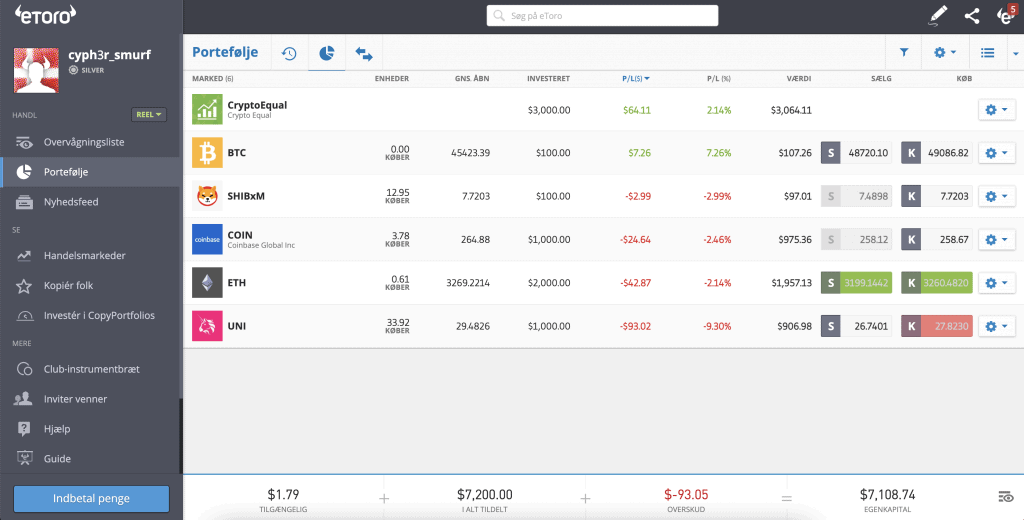The height and width of the screenshot is (520, 1024).
Task: Sell ETH at 3199.1442
Action: [x=856, y=283]
